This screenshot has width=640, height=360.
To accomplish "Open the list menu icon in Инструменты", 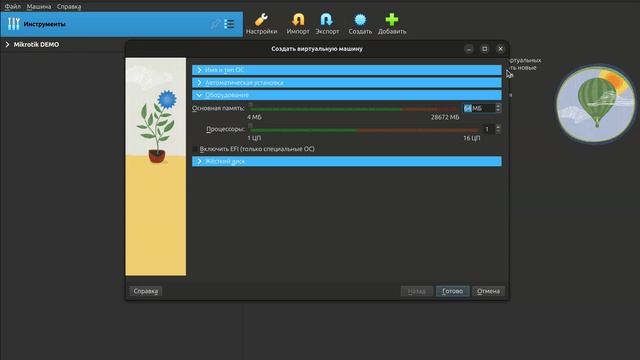I will [229, 24].
